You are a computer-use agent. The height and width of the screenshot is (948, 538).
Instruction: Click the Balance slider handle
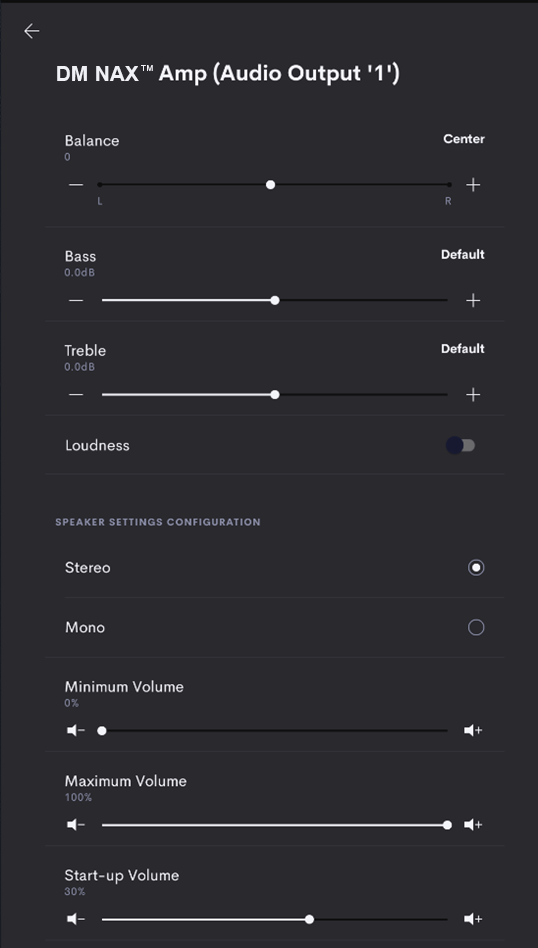[271, 184]
